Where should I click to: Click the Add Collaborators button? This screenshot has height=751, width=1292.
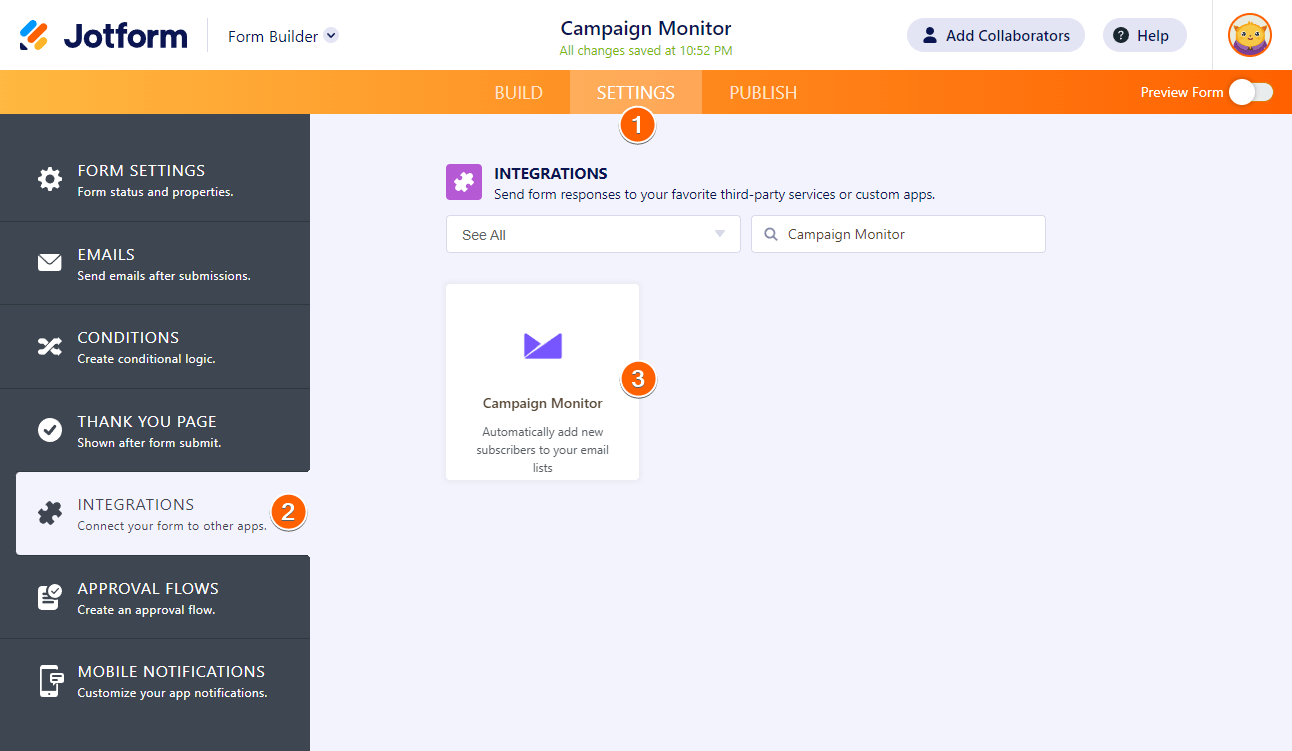pos(996,35)
